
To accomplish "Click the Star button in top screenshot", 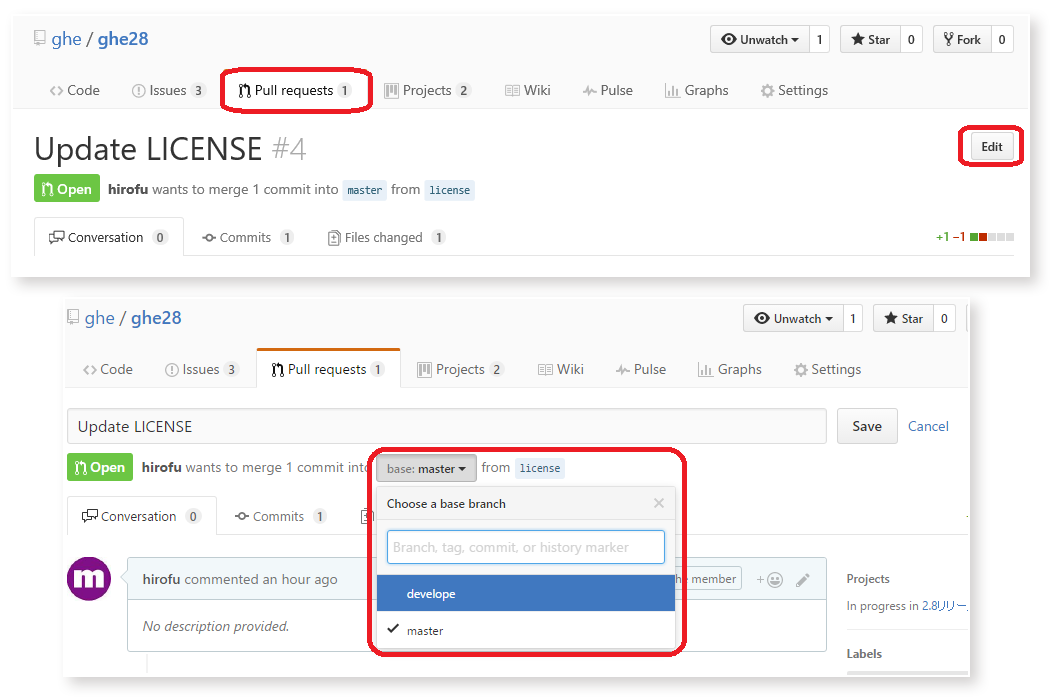I will [871, 40].
